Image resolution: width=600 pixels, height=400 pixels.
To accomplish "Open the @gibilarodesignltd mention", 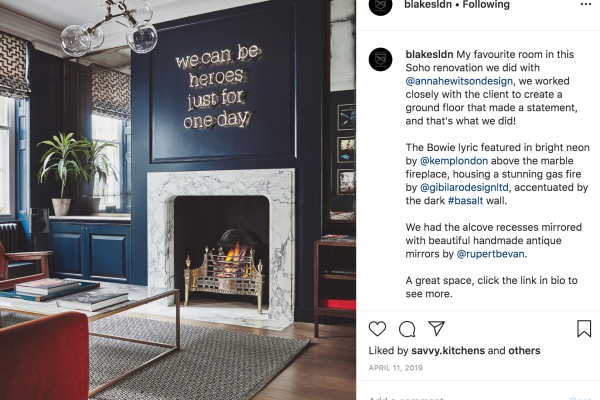I will (464, 187).
